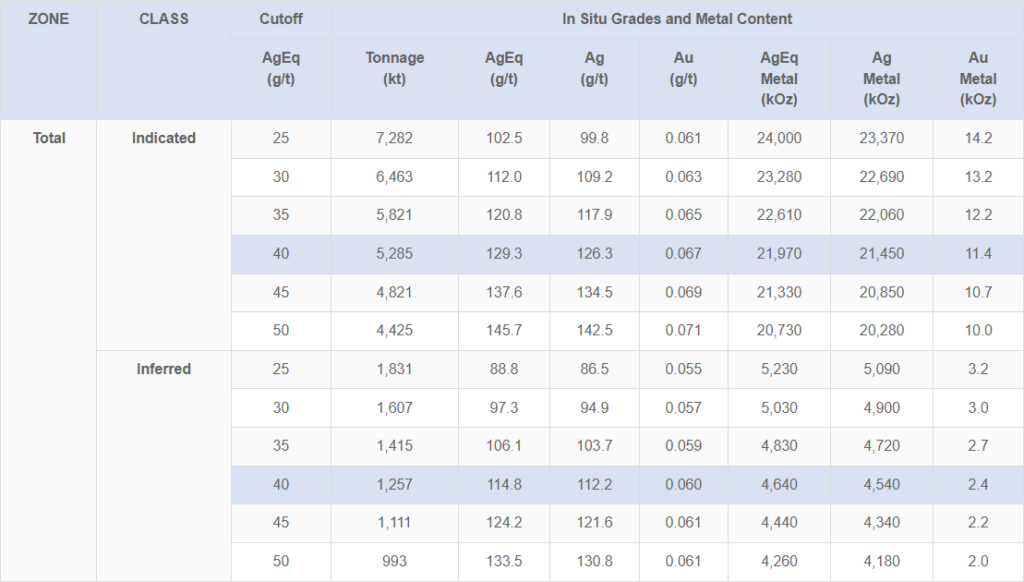The width and height of the screenshot is (1024, 582).
Task: Select the AgEq grade value 145.7
Action: pos(503,331)
